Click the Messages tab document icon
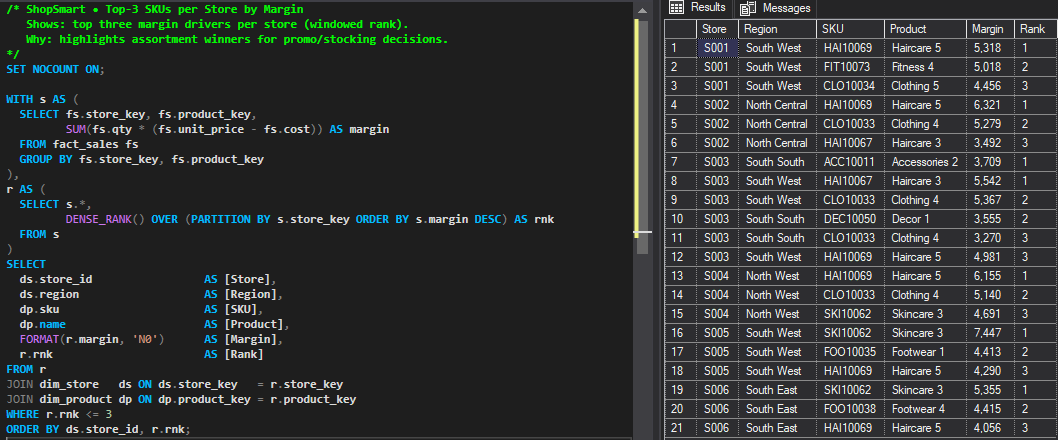1058x440 pixels. (x=746, y=8)
